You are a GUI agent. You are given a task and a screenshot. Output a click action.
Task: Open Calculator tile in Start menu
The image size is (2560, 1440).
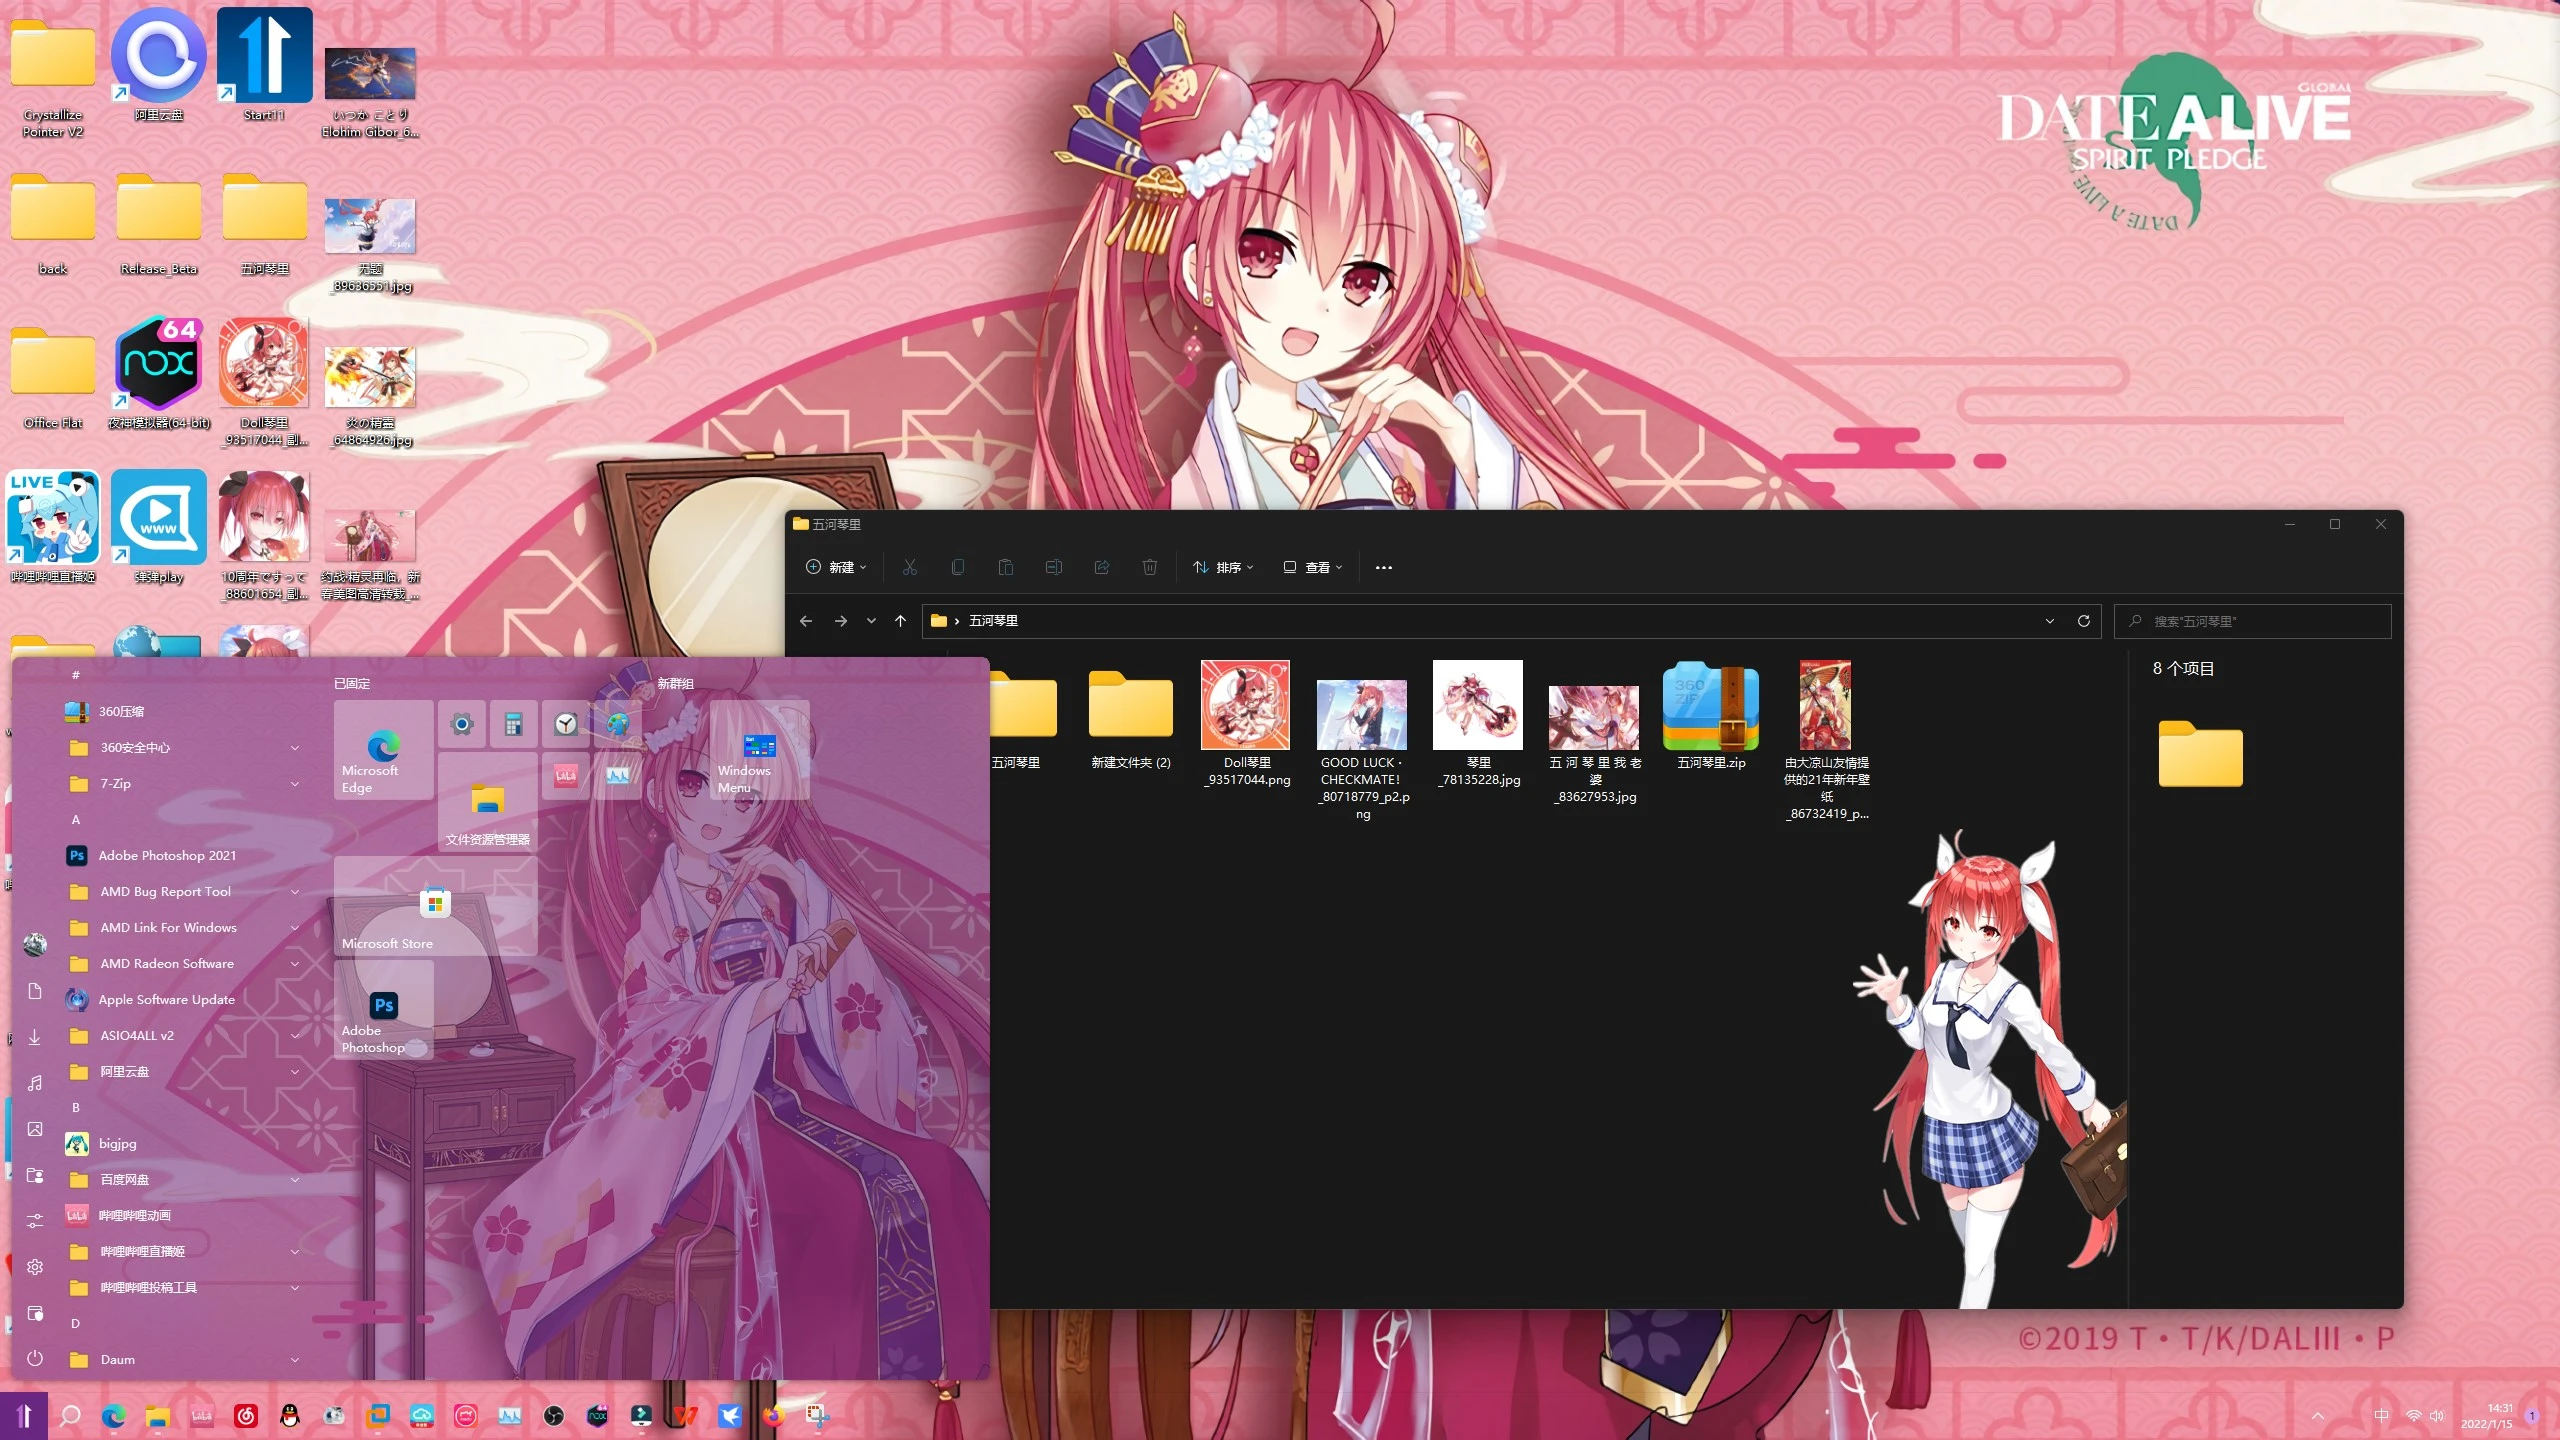514,724
